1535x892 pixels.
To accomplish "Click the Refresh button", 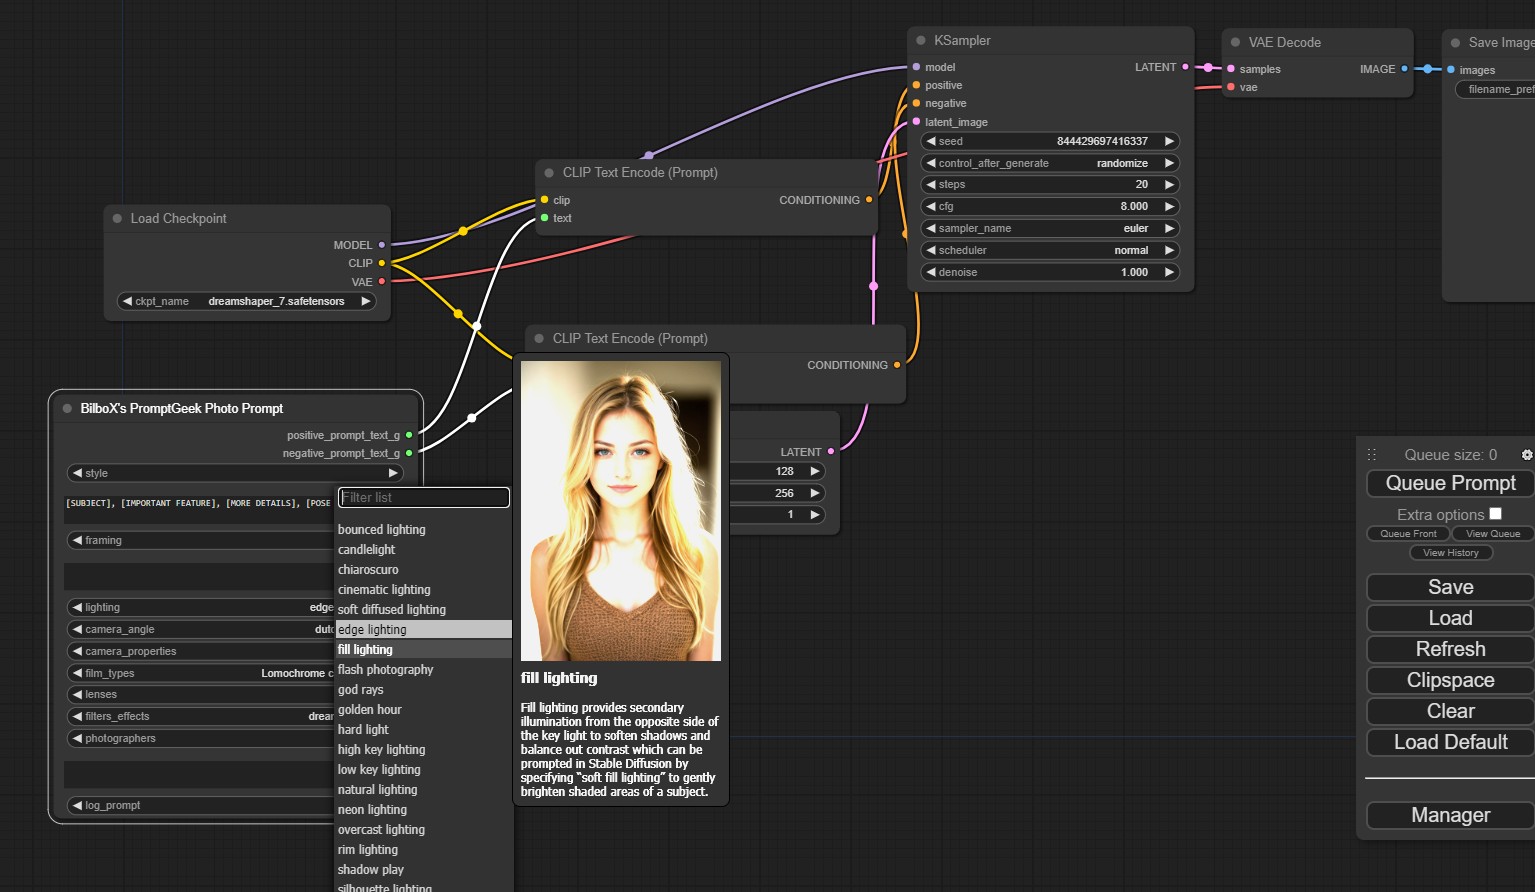I will click(1450, 649).
